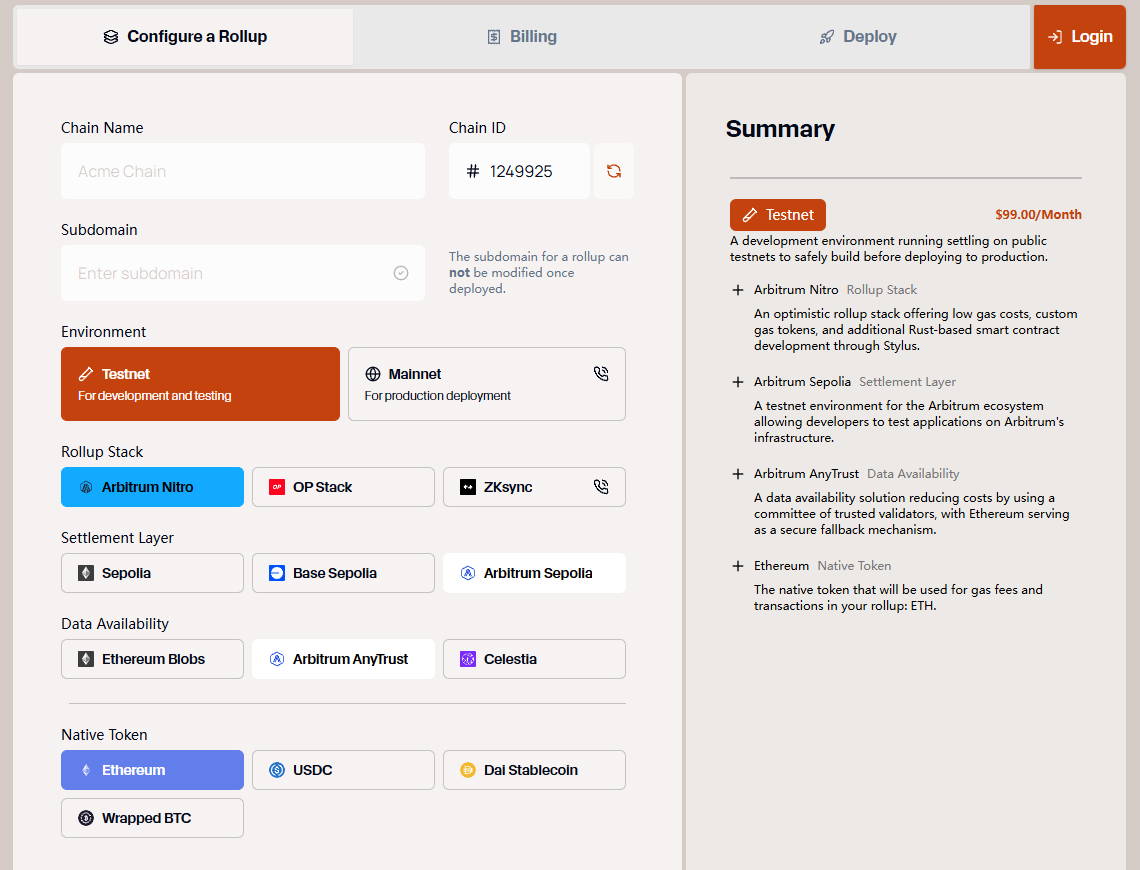Expand Ethereum Native Token summary item

pyautogui.click(x=738, y=566)
